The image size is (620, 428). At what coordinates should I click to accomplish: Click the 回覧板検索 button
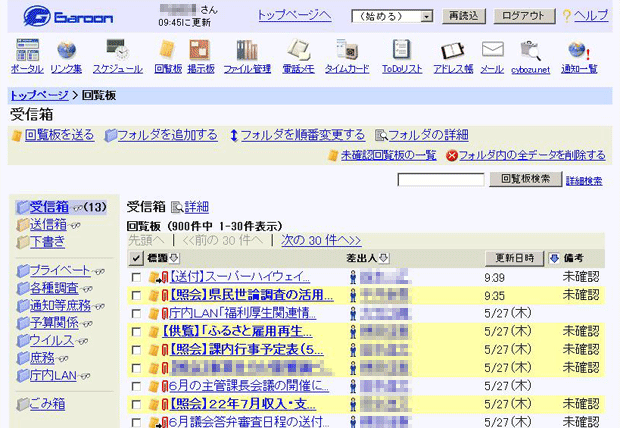[x=525, y=179]
